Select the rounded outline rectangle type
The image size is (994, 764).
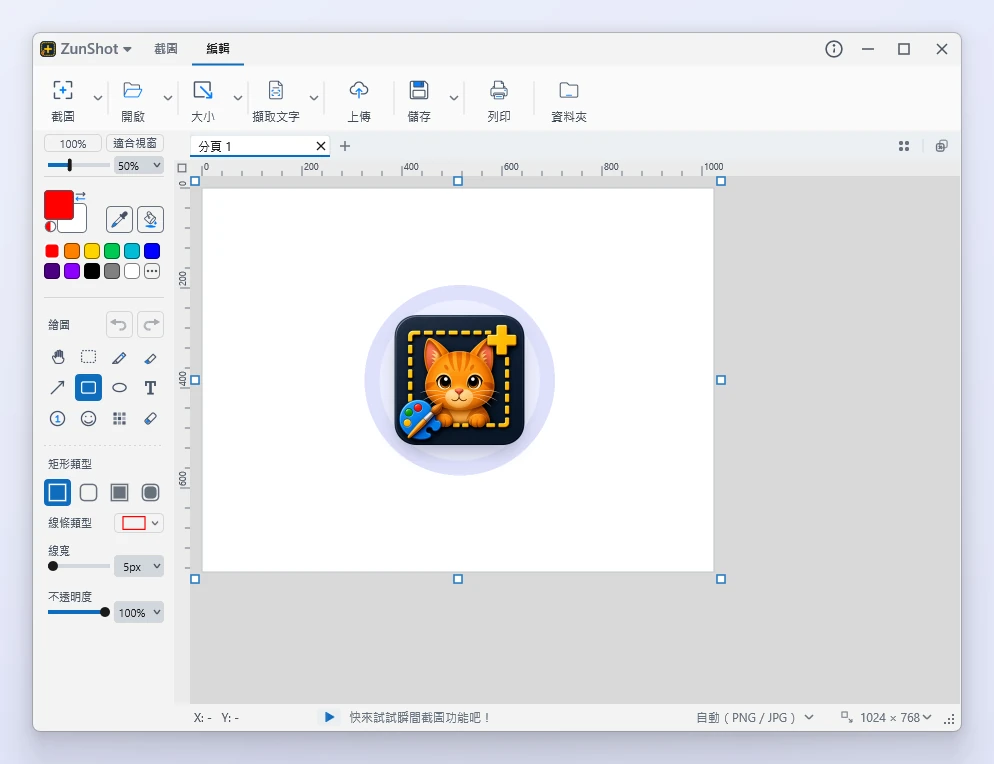point(89,493)
